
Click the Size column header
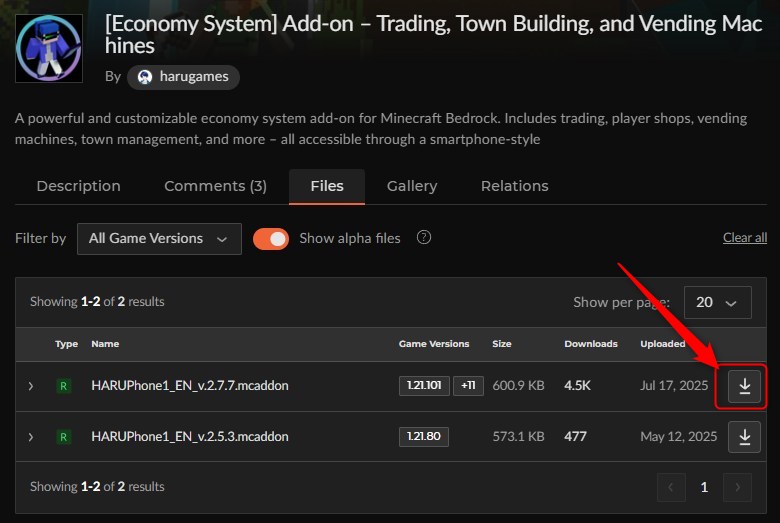[x=501, y=344]
